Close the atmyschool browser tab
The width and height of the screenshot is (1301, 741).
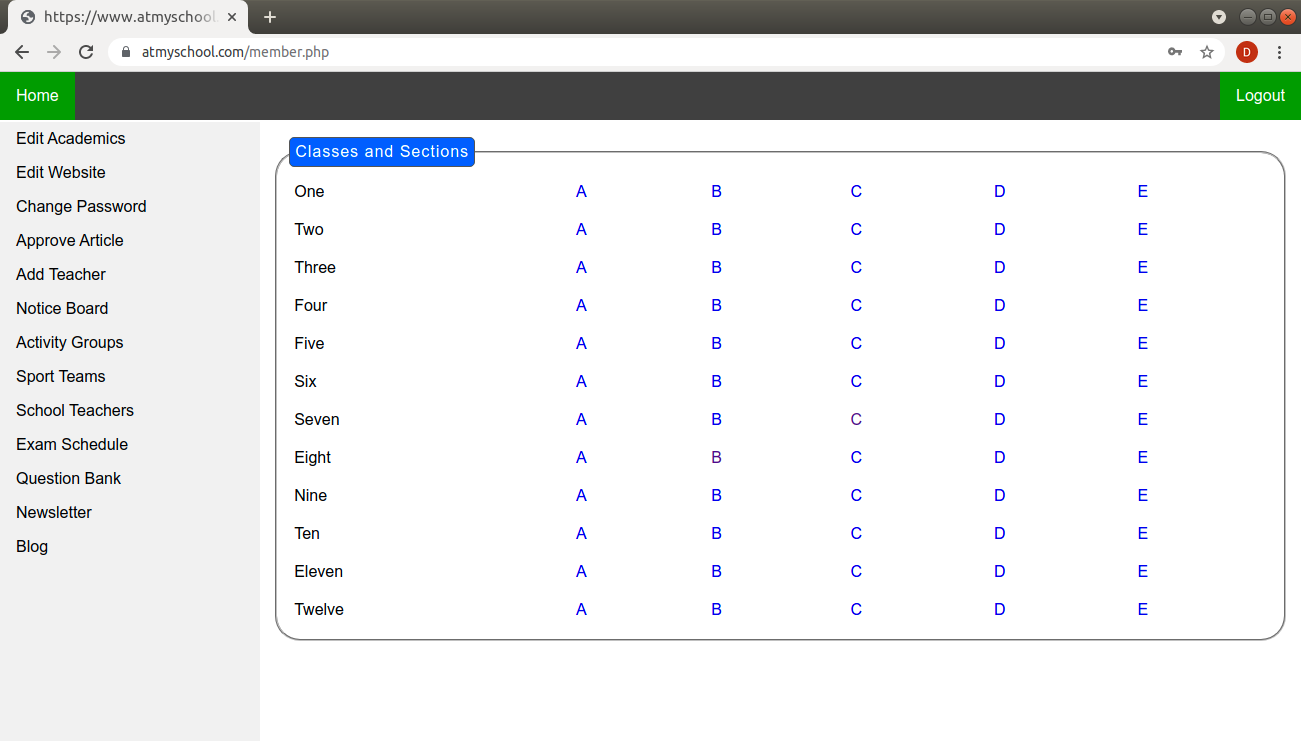tap(232, 17)
